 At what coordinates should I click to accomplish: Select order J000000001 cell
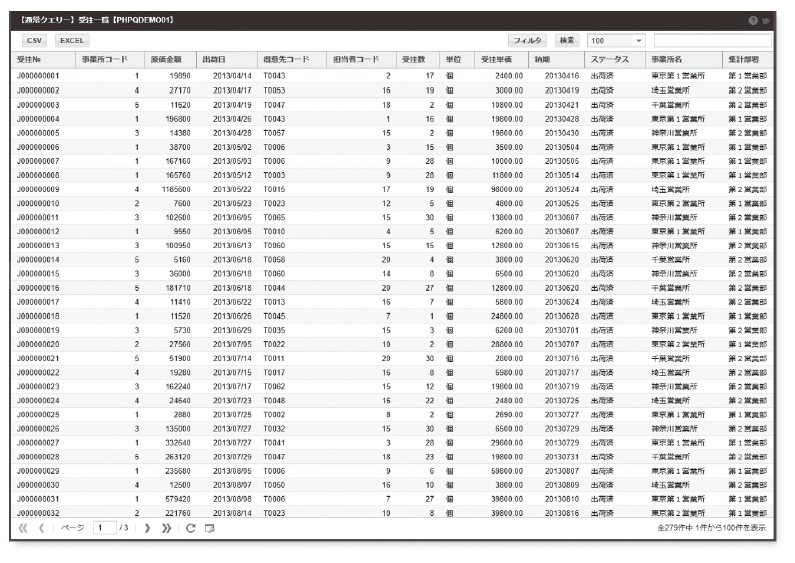[x=38, y=76]
